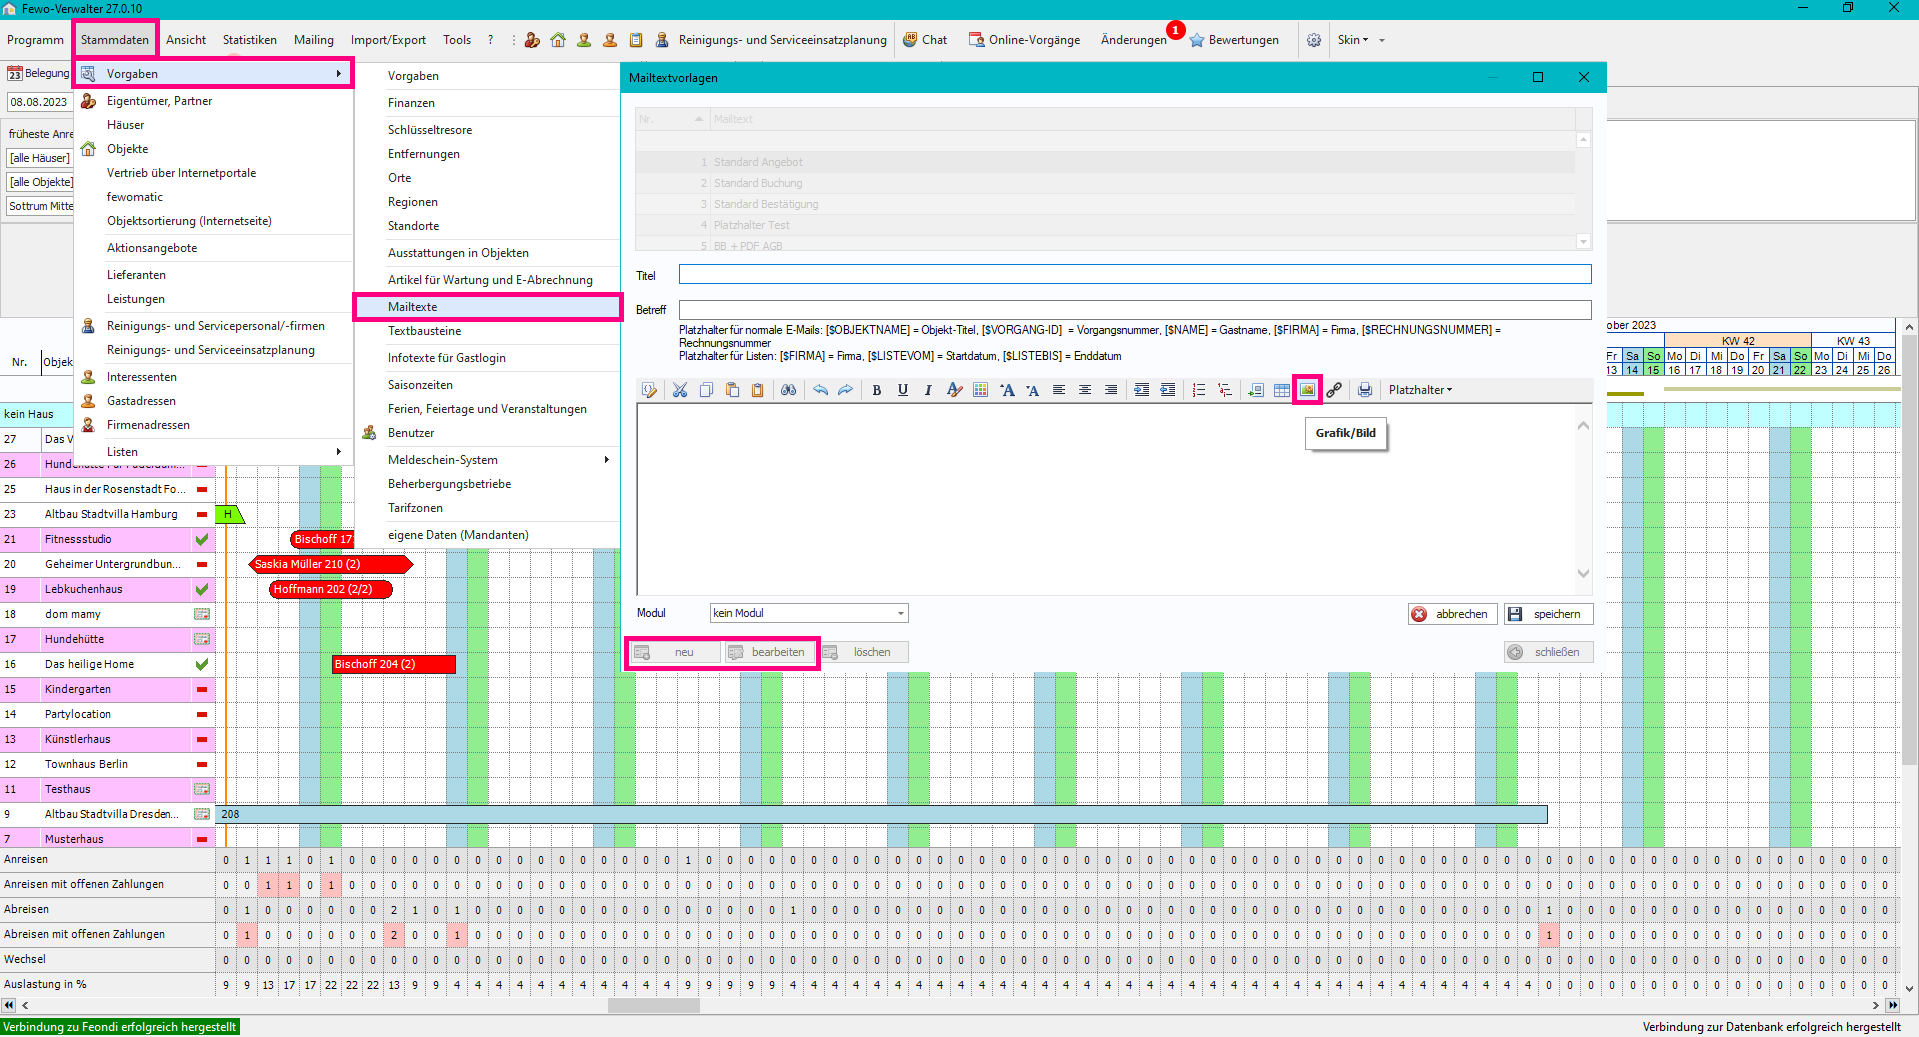Increase font size with larger A icon
The image size is (1919, 1037).
pyautogui.click(x=1007, y=390)
